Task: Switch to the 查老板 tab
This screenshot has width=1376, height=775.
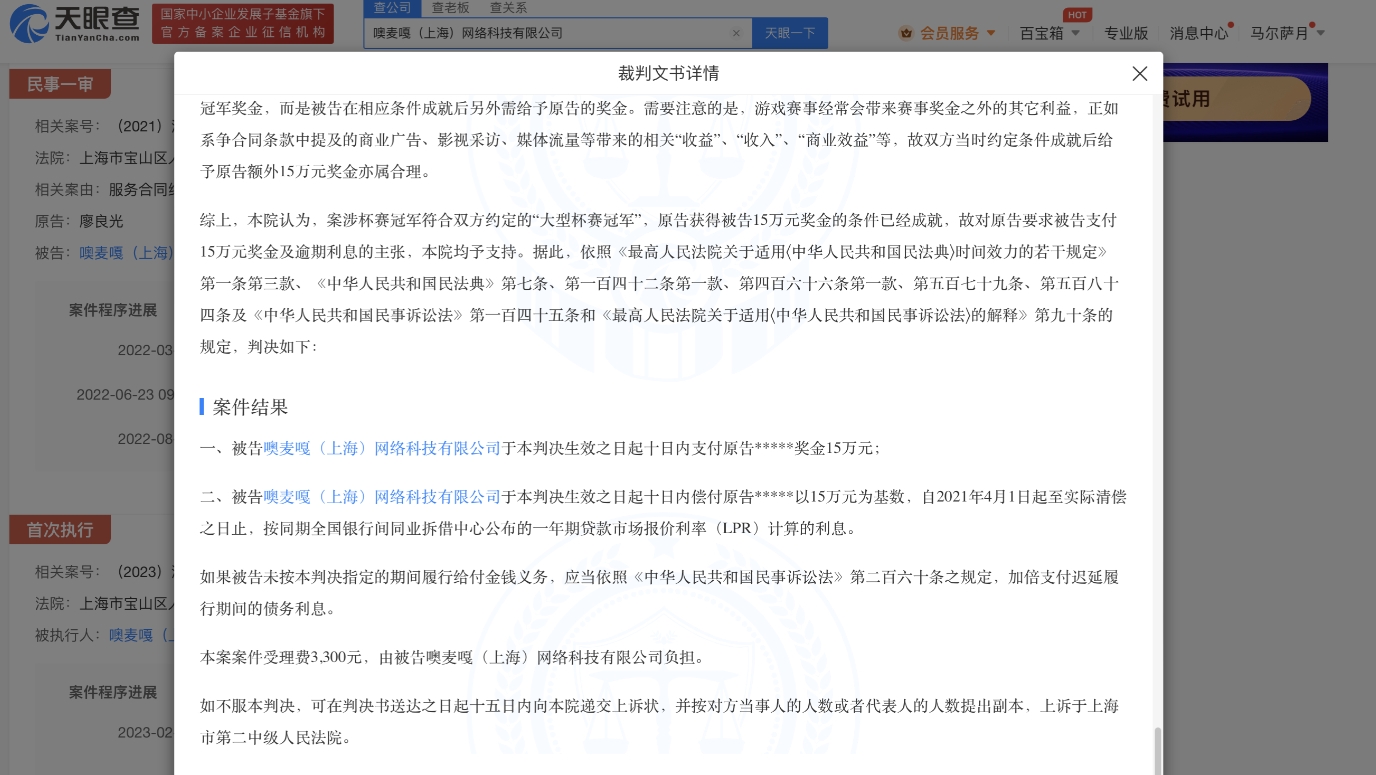Action: pyautogui.click(x=451, y=7)
